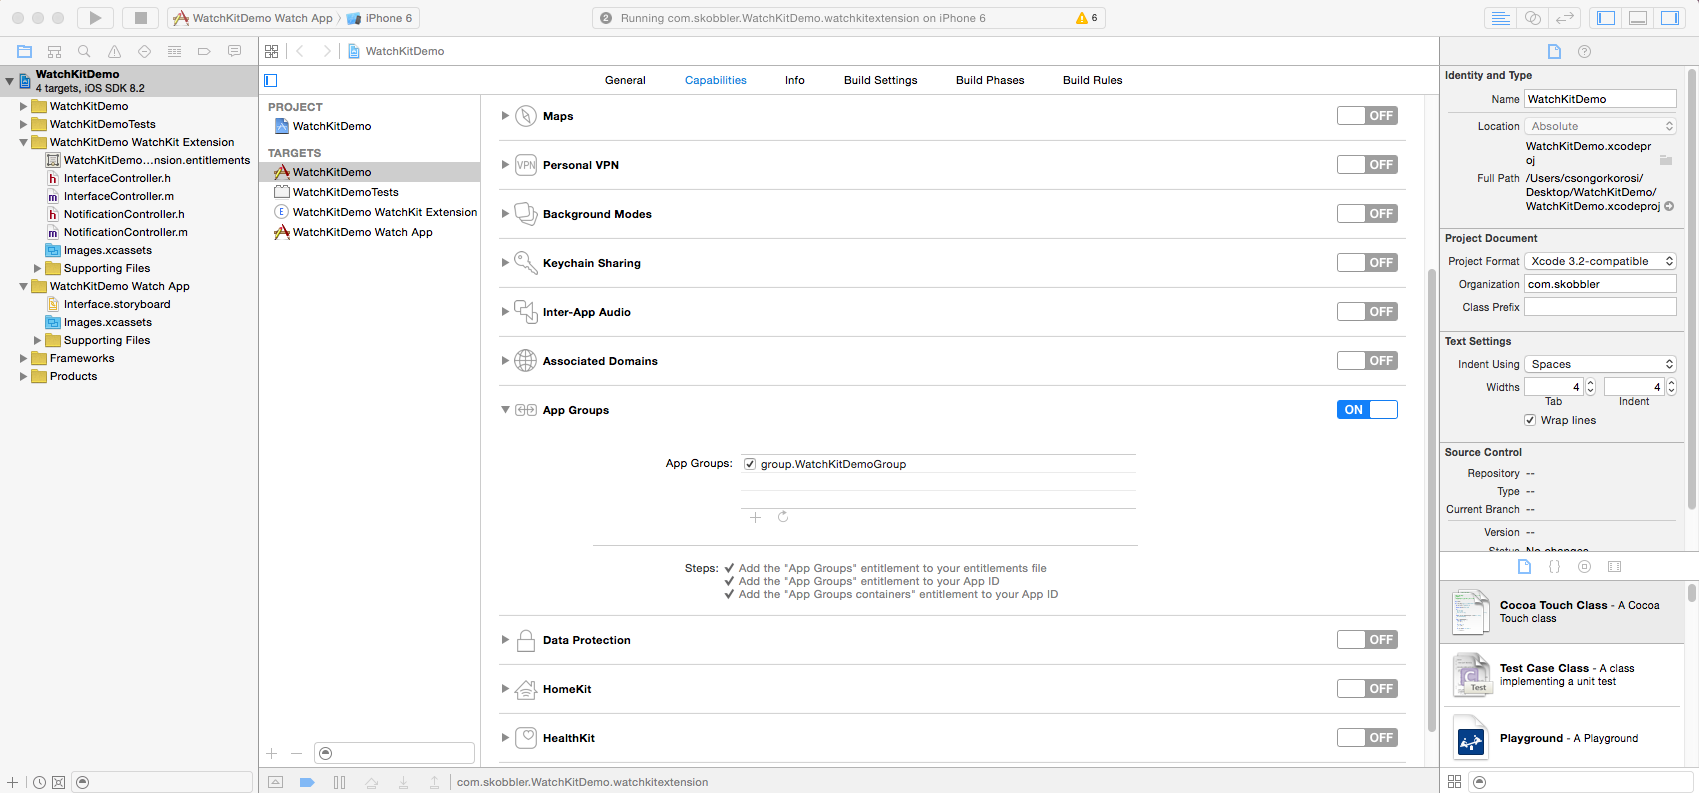The width and height of the screenshot is (1699, 793).
Task: Click add App Group plus button
Action: click(x=755, y=517)
